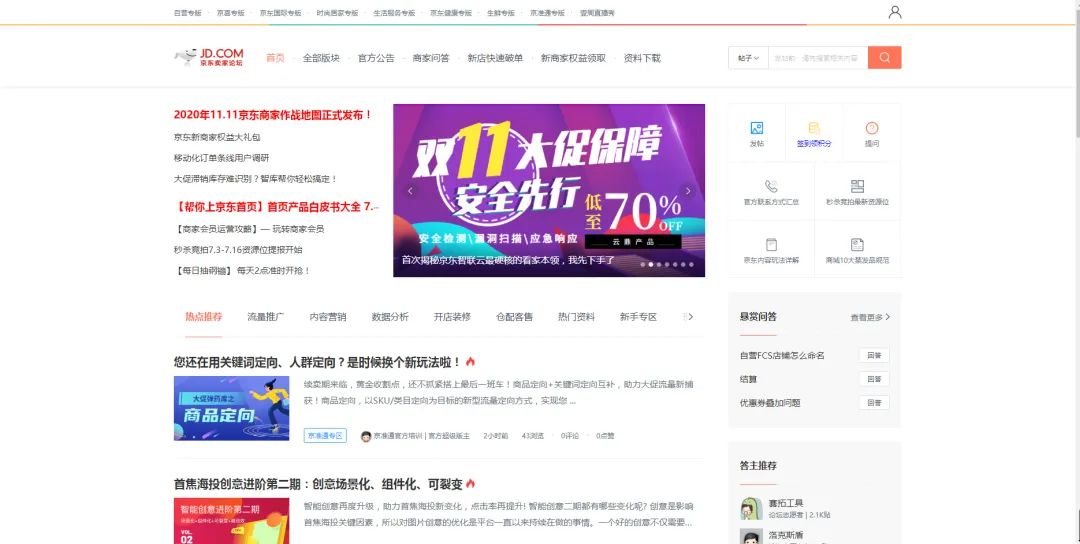Switch to 开店装修 tab

(x=452, y=317)
